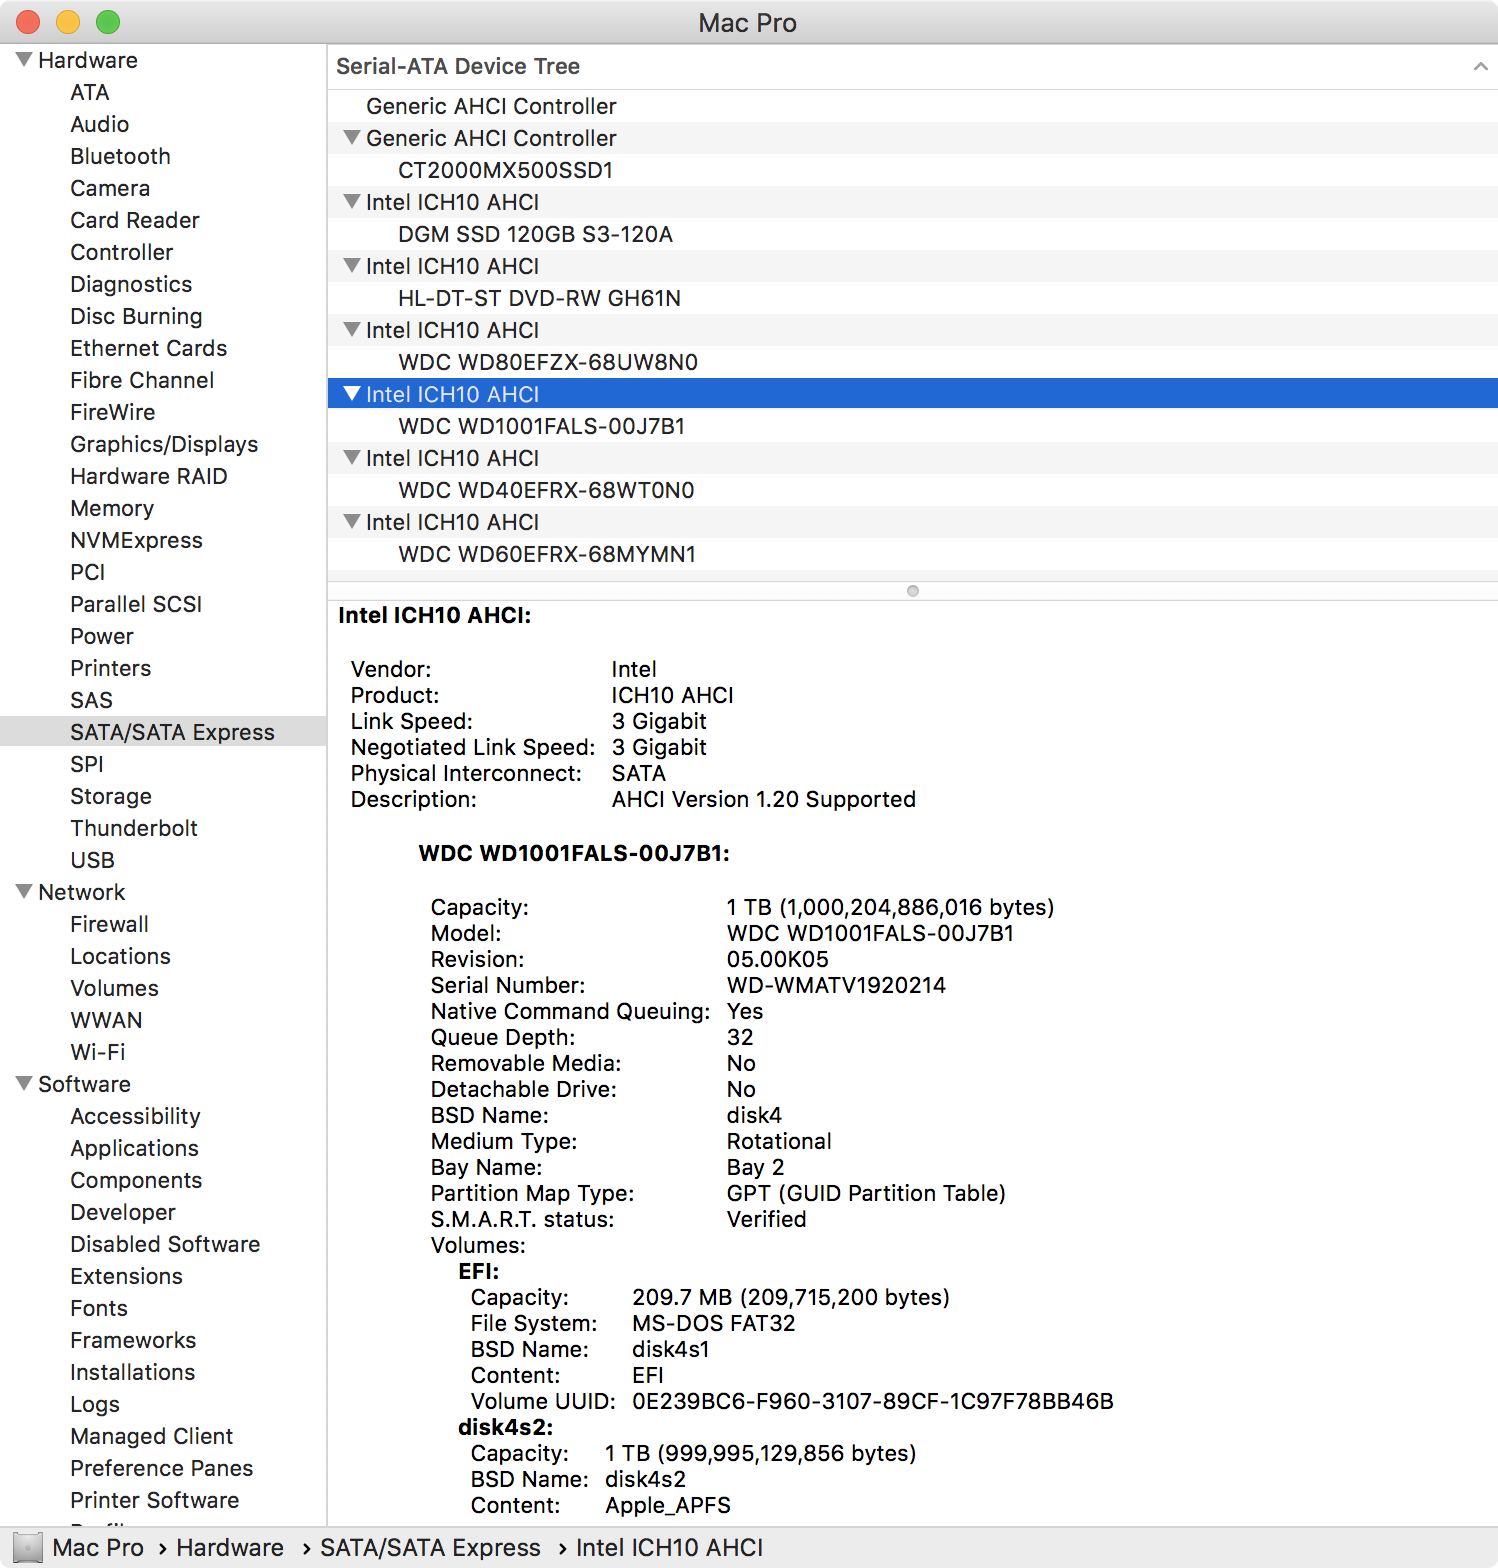Open Logs section
The image size is (1498, 1568).
click(95, 1404)
